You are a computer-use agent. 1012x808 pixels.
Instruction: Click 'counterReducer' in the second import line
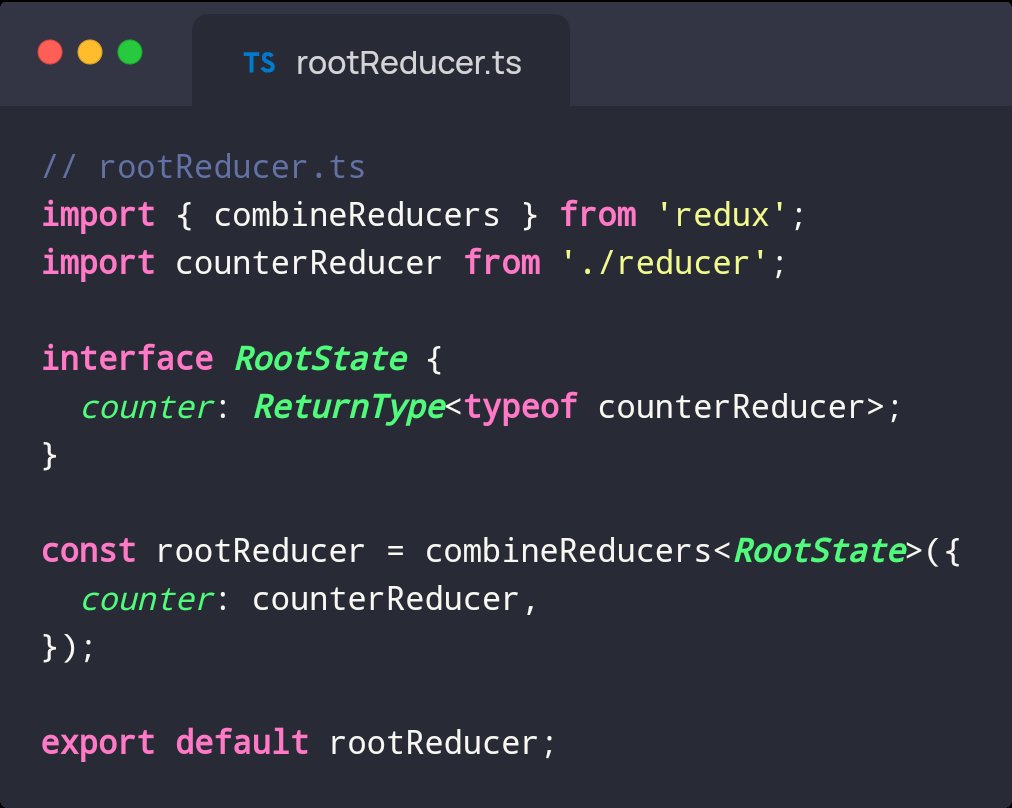coord(309,263)
